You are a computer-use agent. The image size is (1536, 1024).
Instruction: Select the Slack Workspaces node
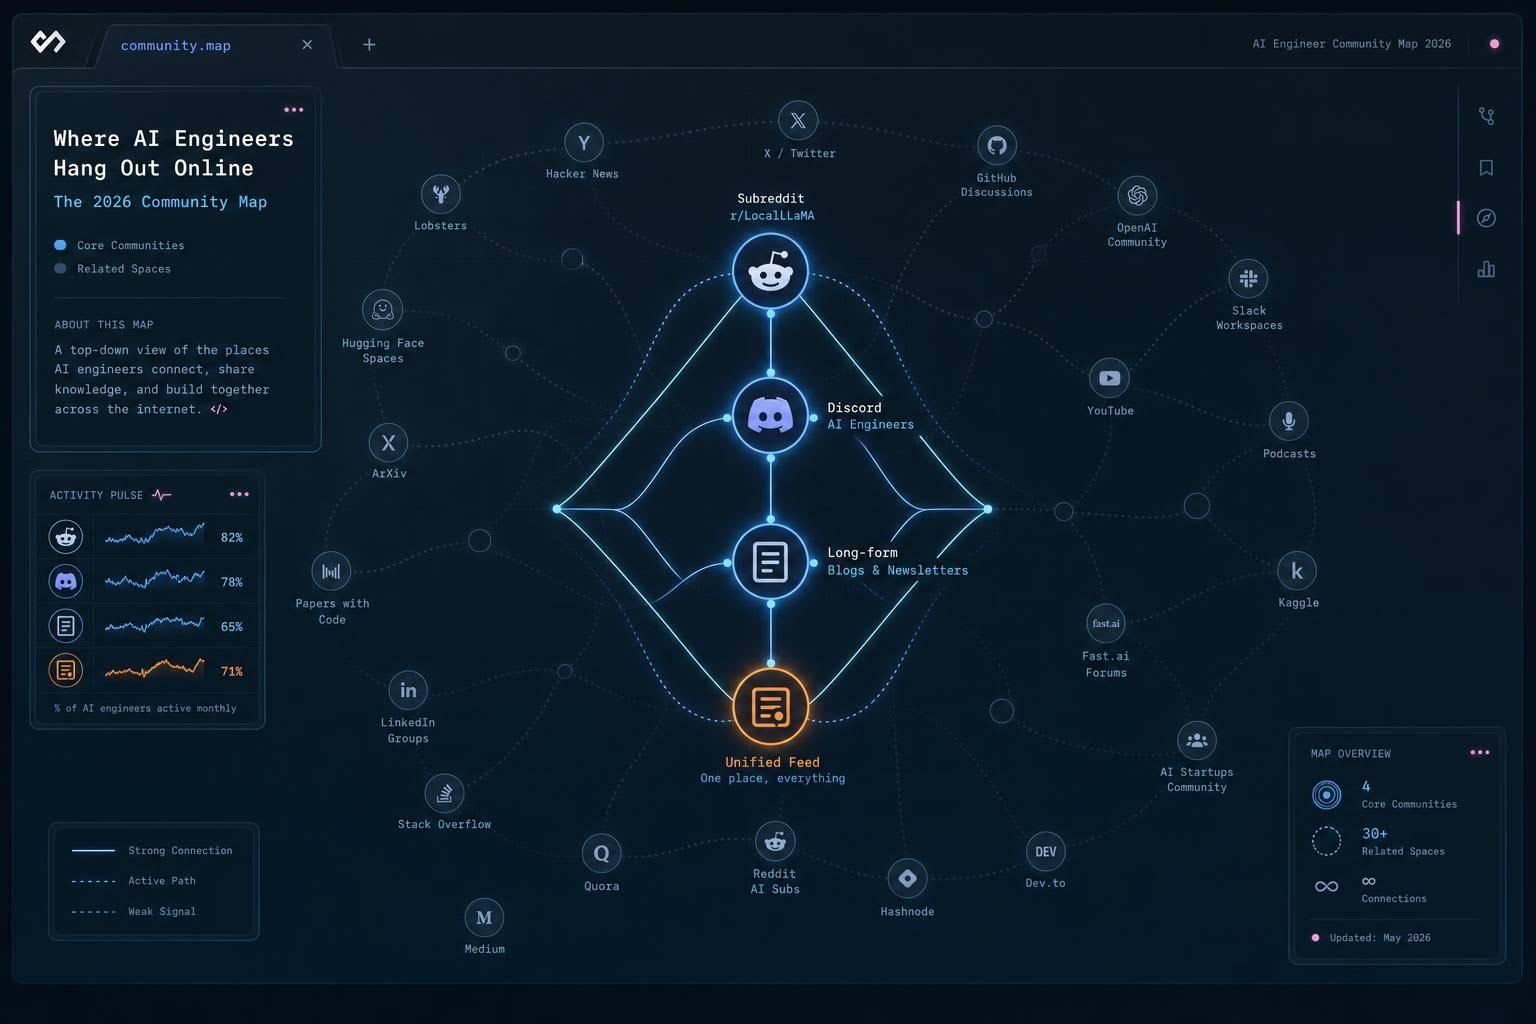(1248, 279)
